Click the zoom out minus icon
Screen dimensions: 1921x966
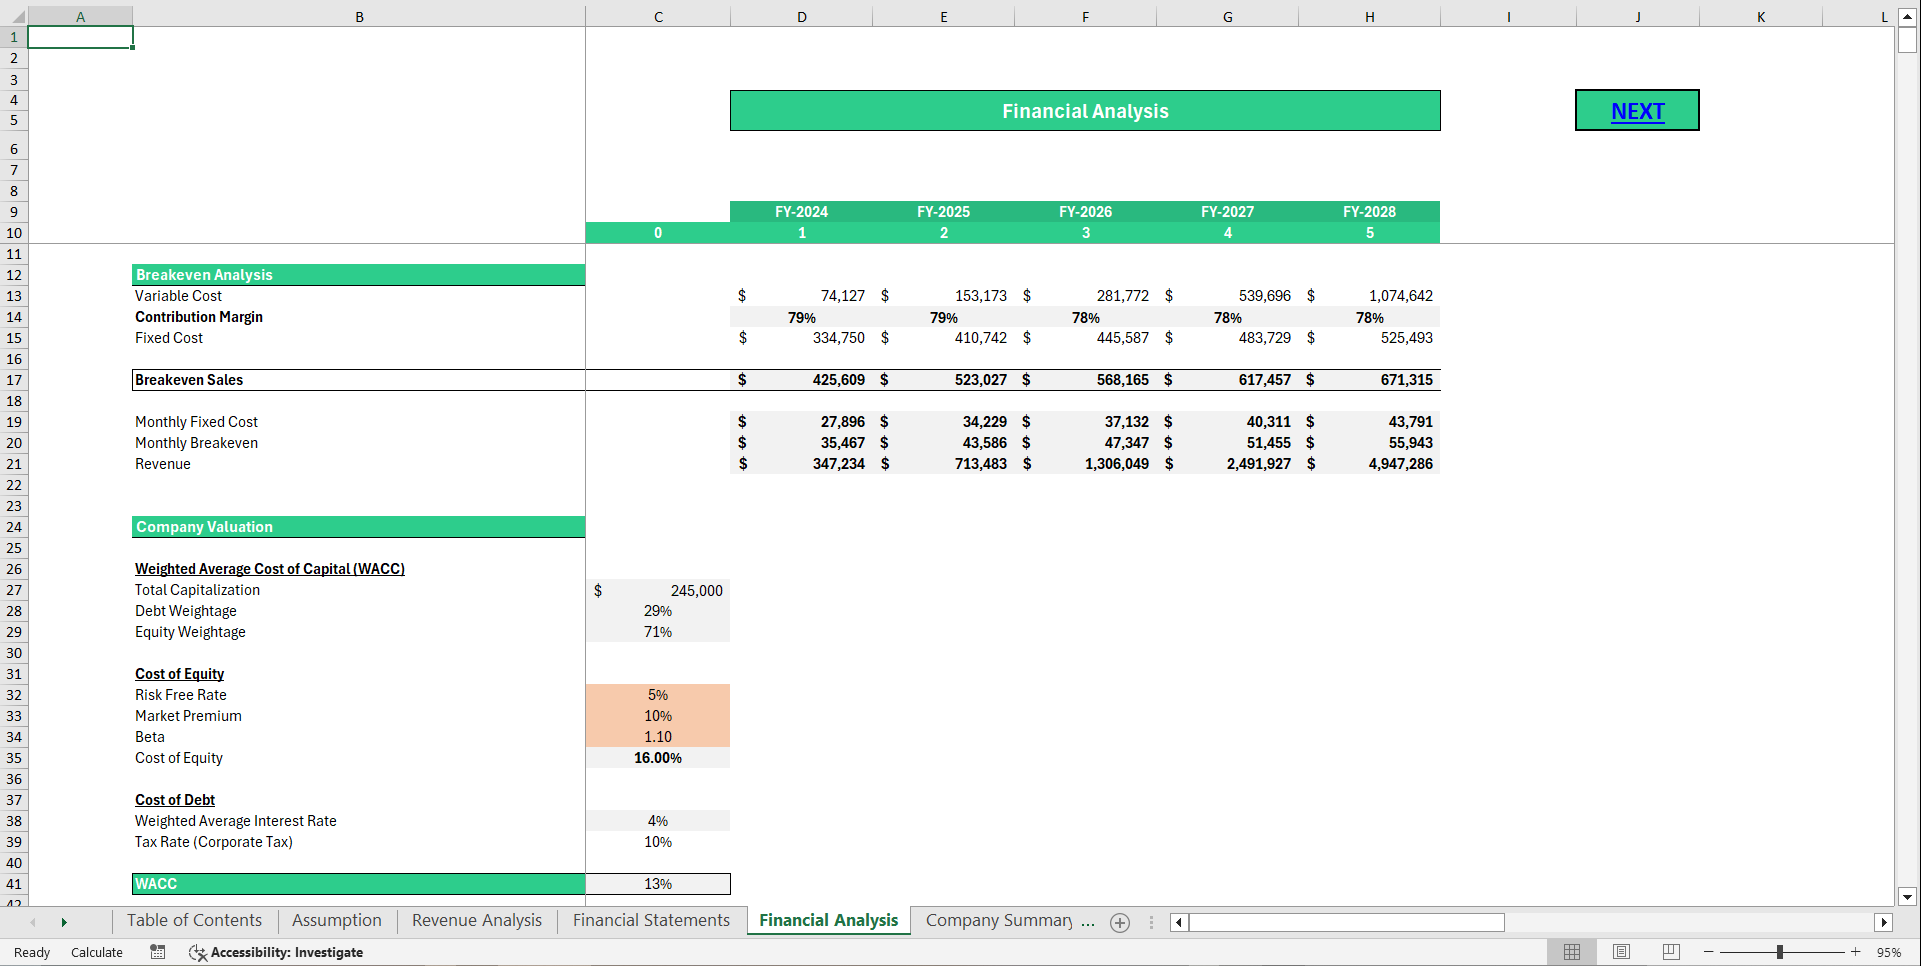[x=1707, y=952]
